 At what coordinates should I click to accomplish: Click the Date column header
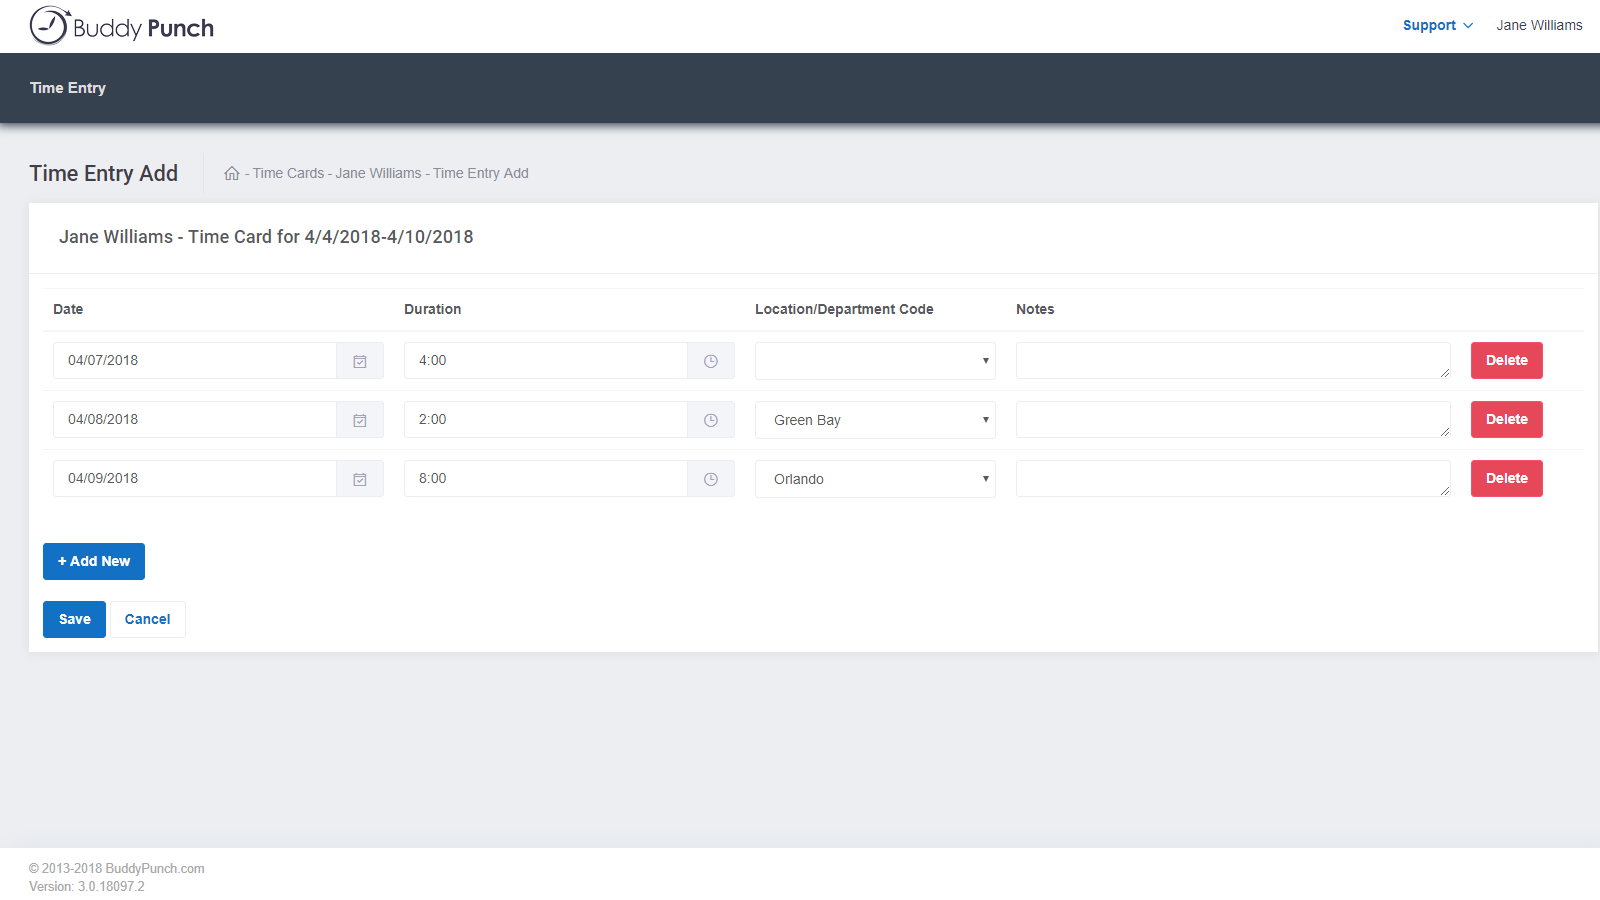coord(68,309)
